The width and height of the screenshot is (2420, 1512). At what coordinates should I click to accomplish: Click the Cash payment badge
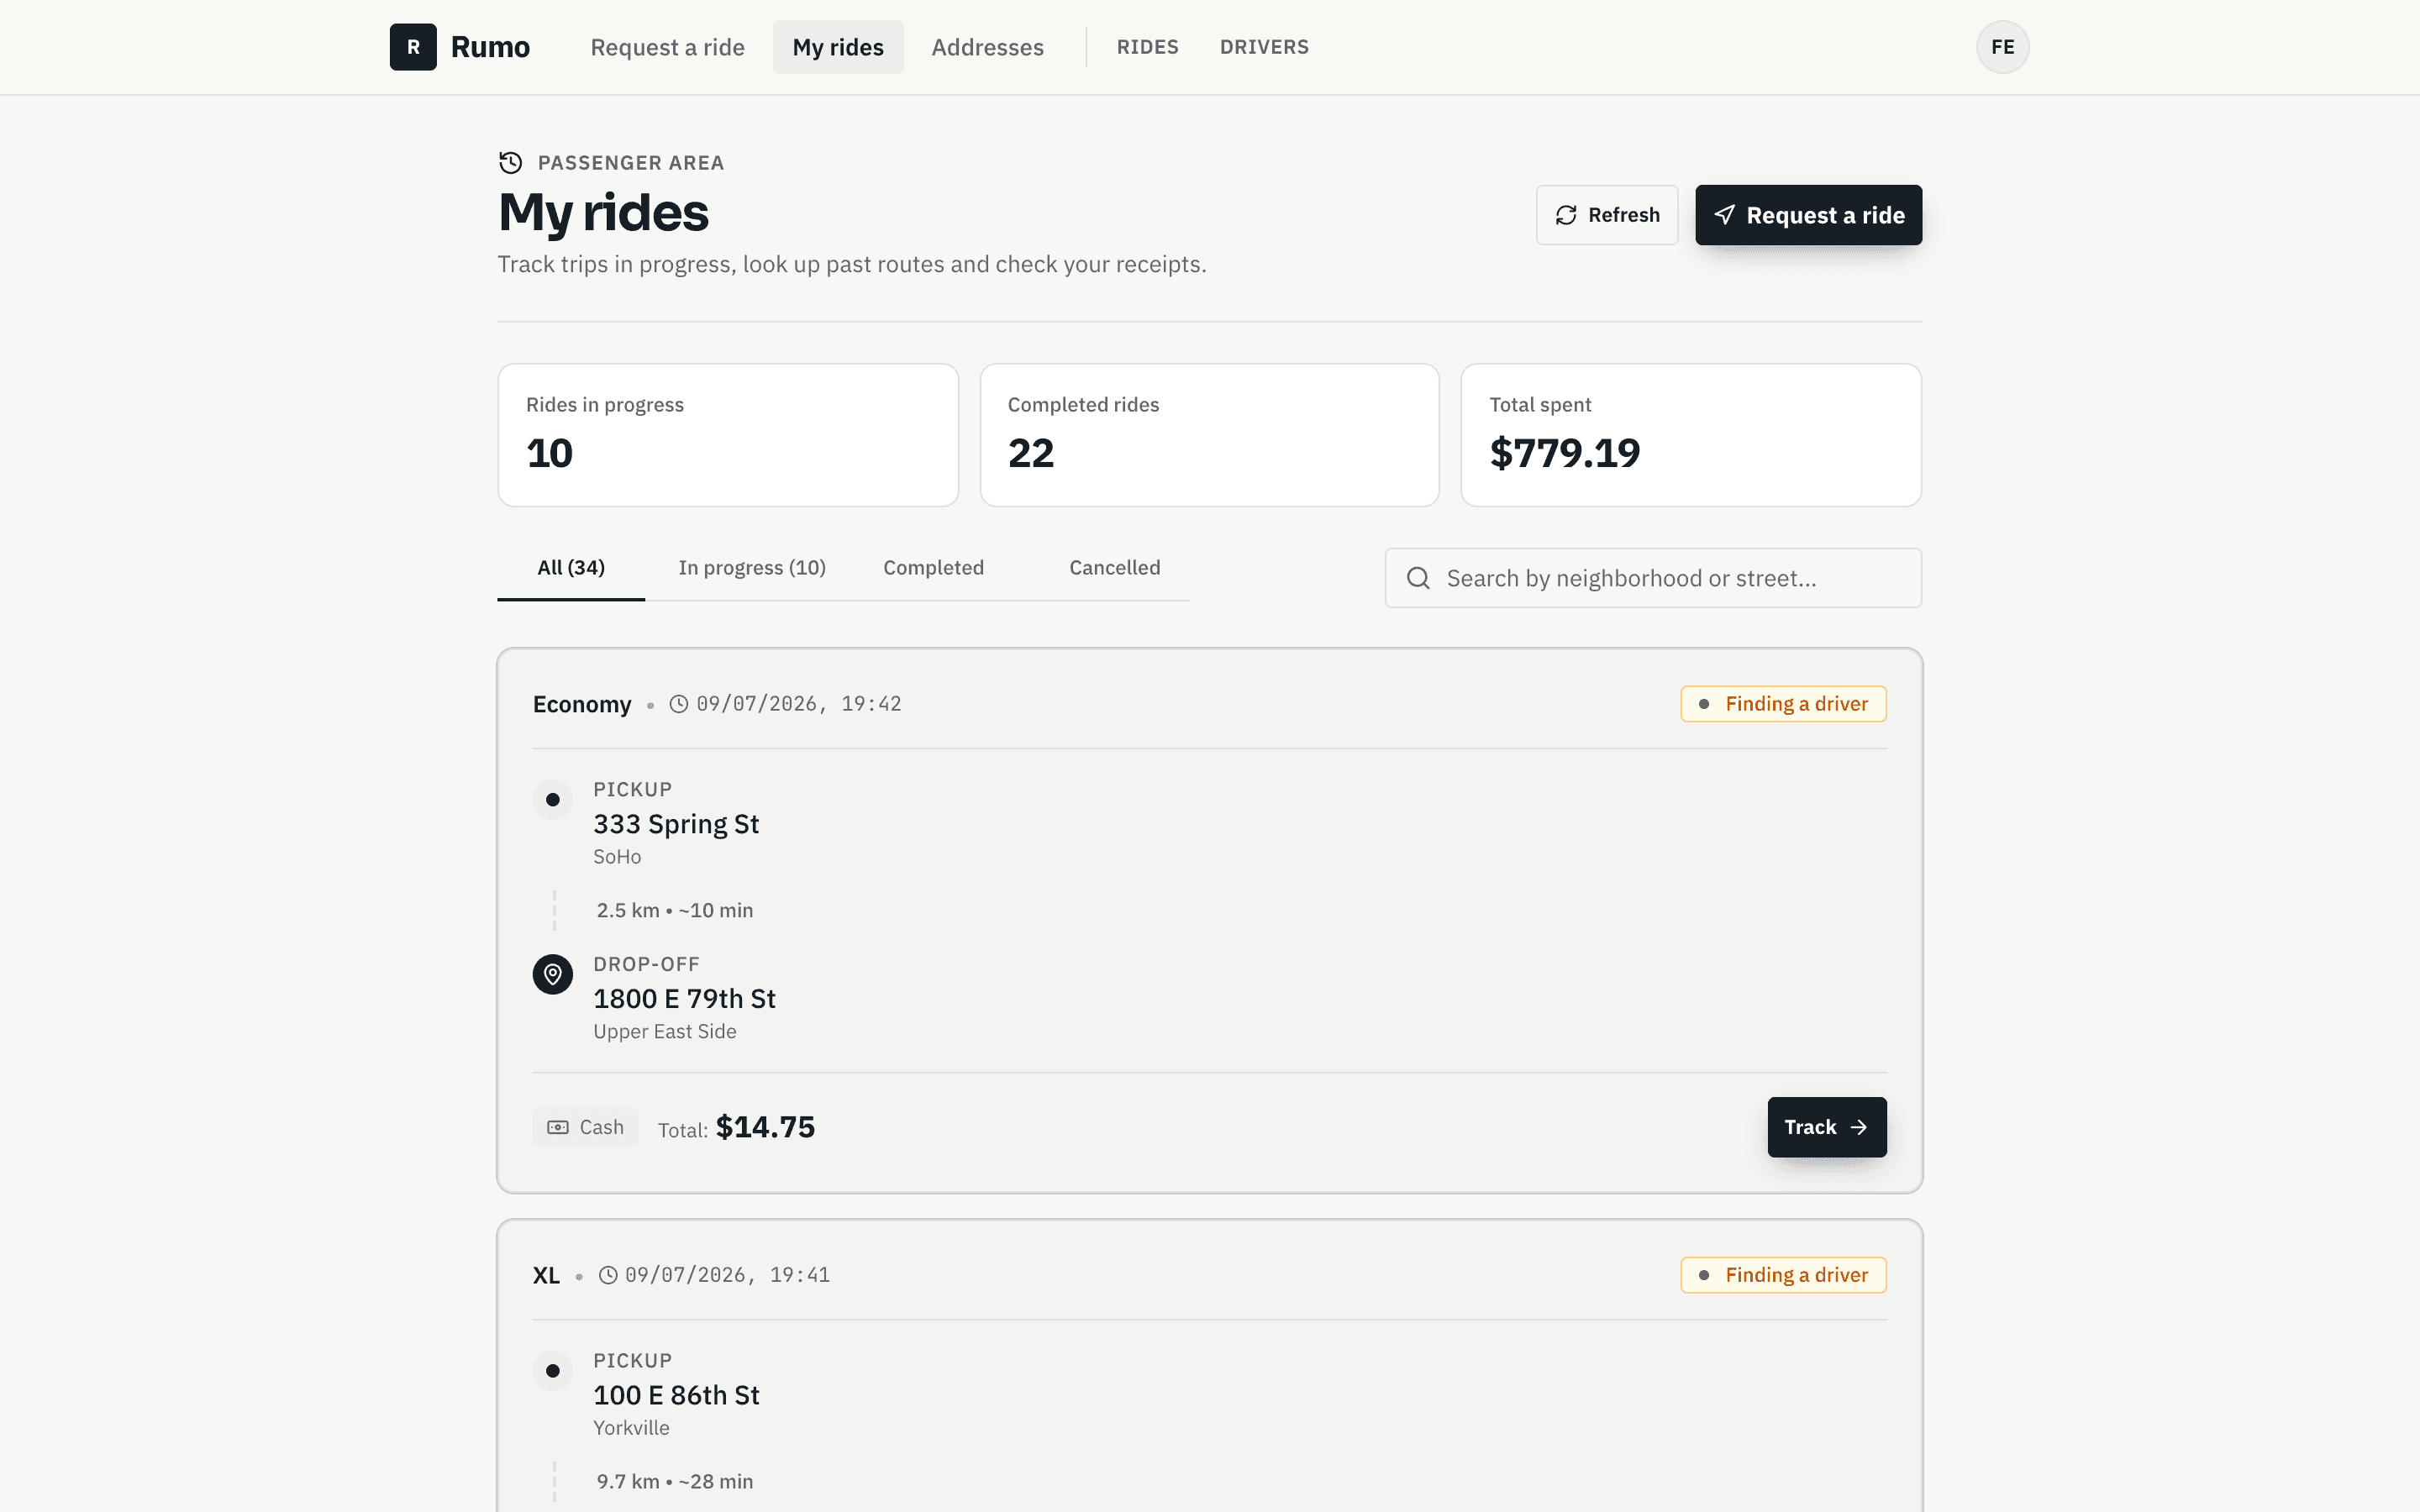coord(585,1127)
